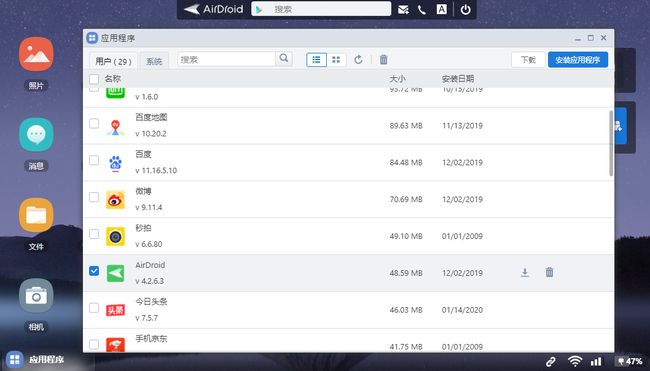Sort by 名称 column header
The image size is (650, 371).
[x=112, y=79]
